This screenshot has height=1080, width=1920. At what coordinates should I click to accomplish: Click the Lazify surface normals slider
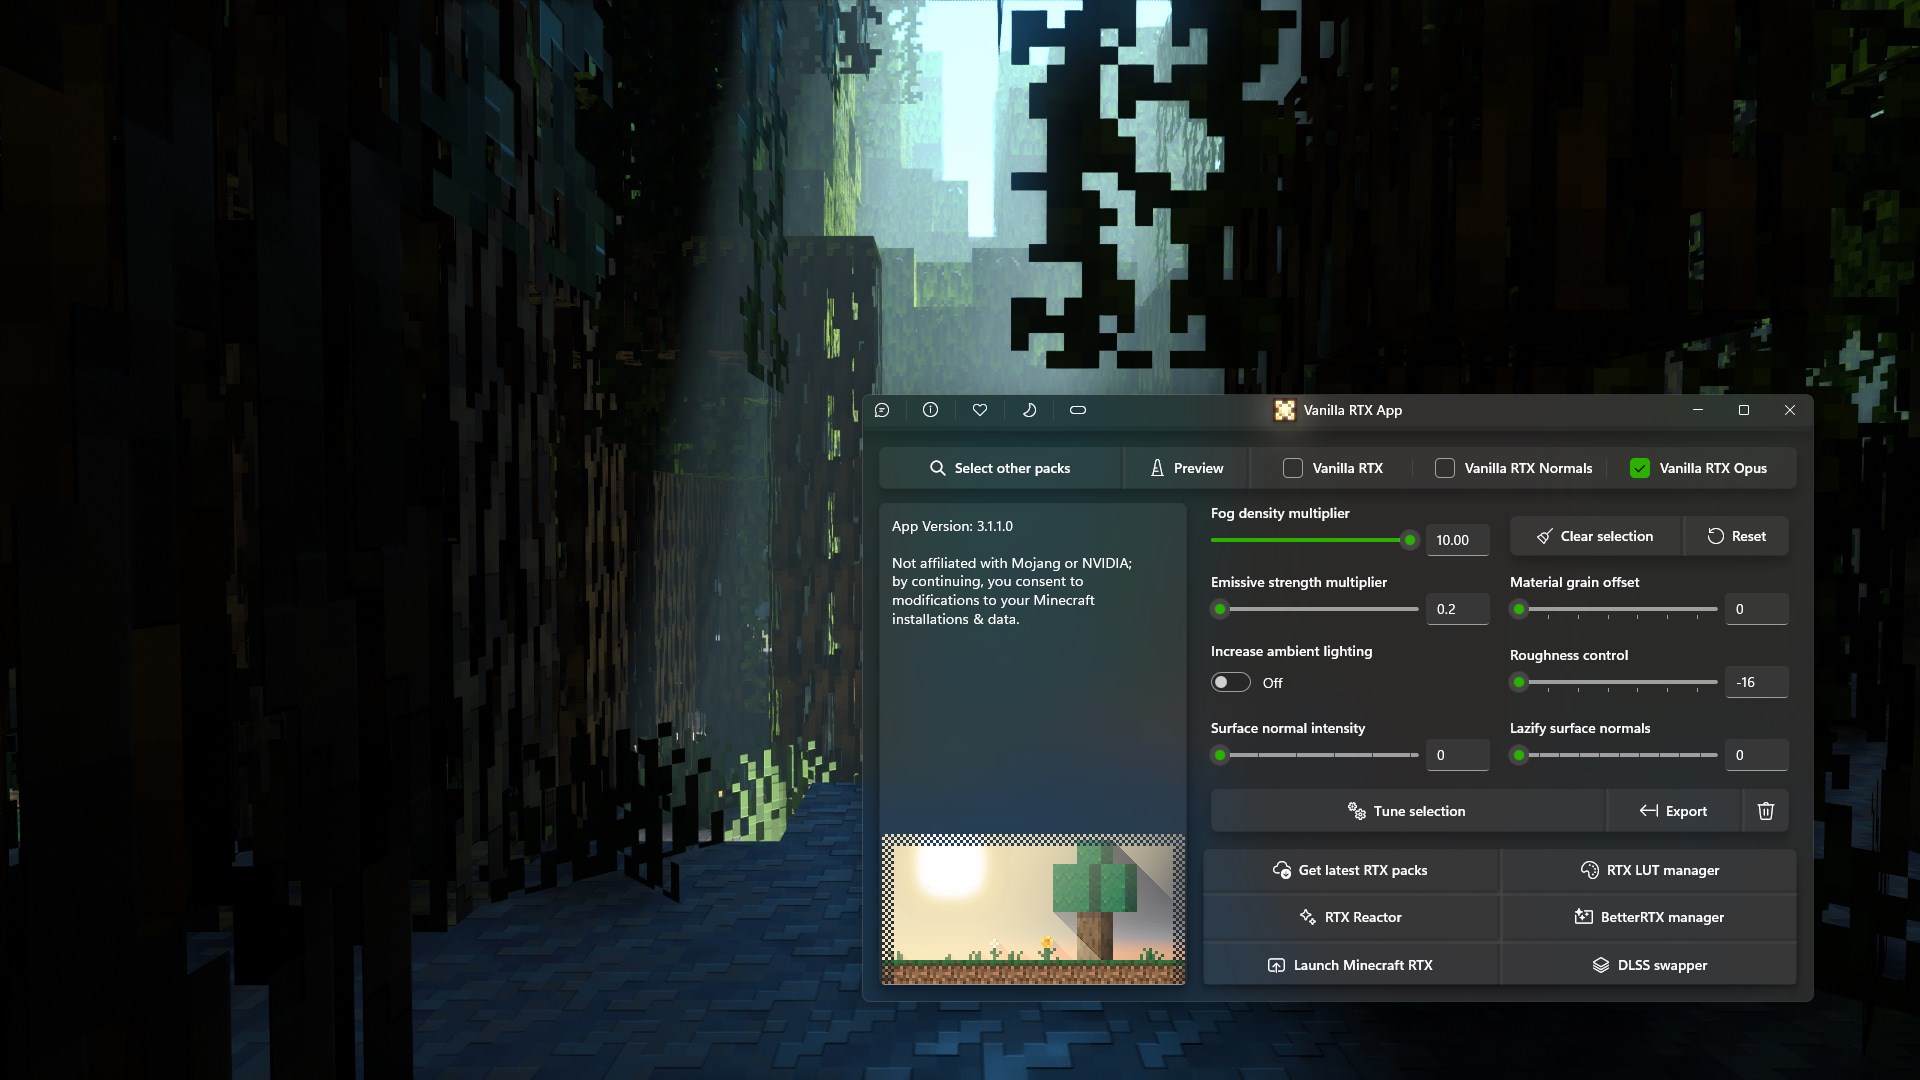click(1614, 755)
